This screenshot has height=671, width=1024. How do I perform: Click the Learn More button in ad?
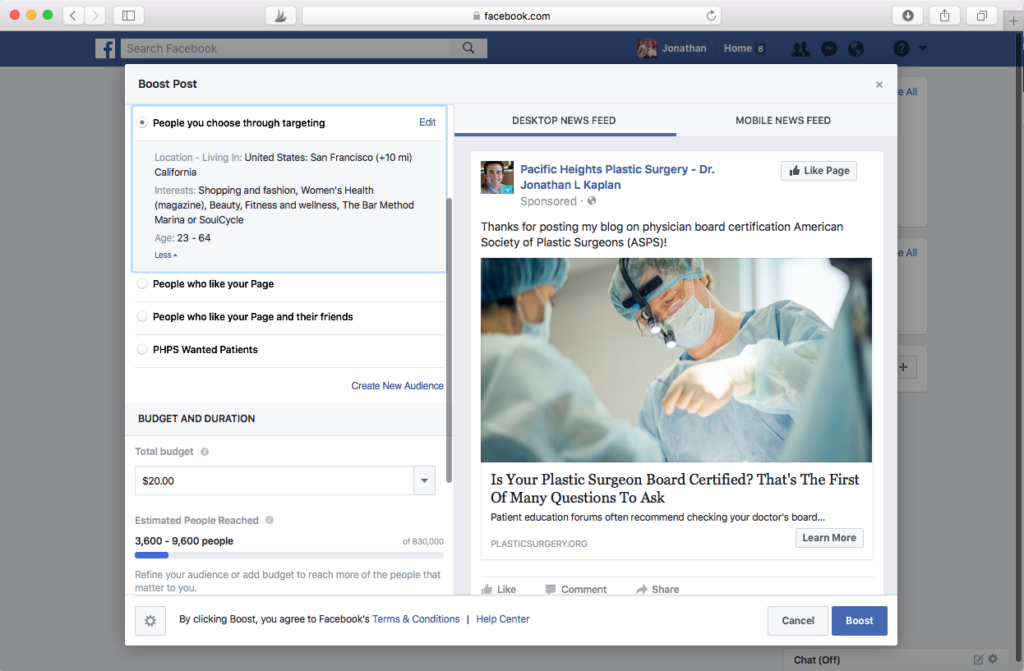pyautogui.click(x=829, y=538)
